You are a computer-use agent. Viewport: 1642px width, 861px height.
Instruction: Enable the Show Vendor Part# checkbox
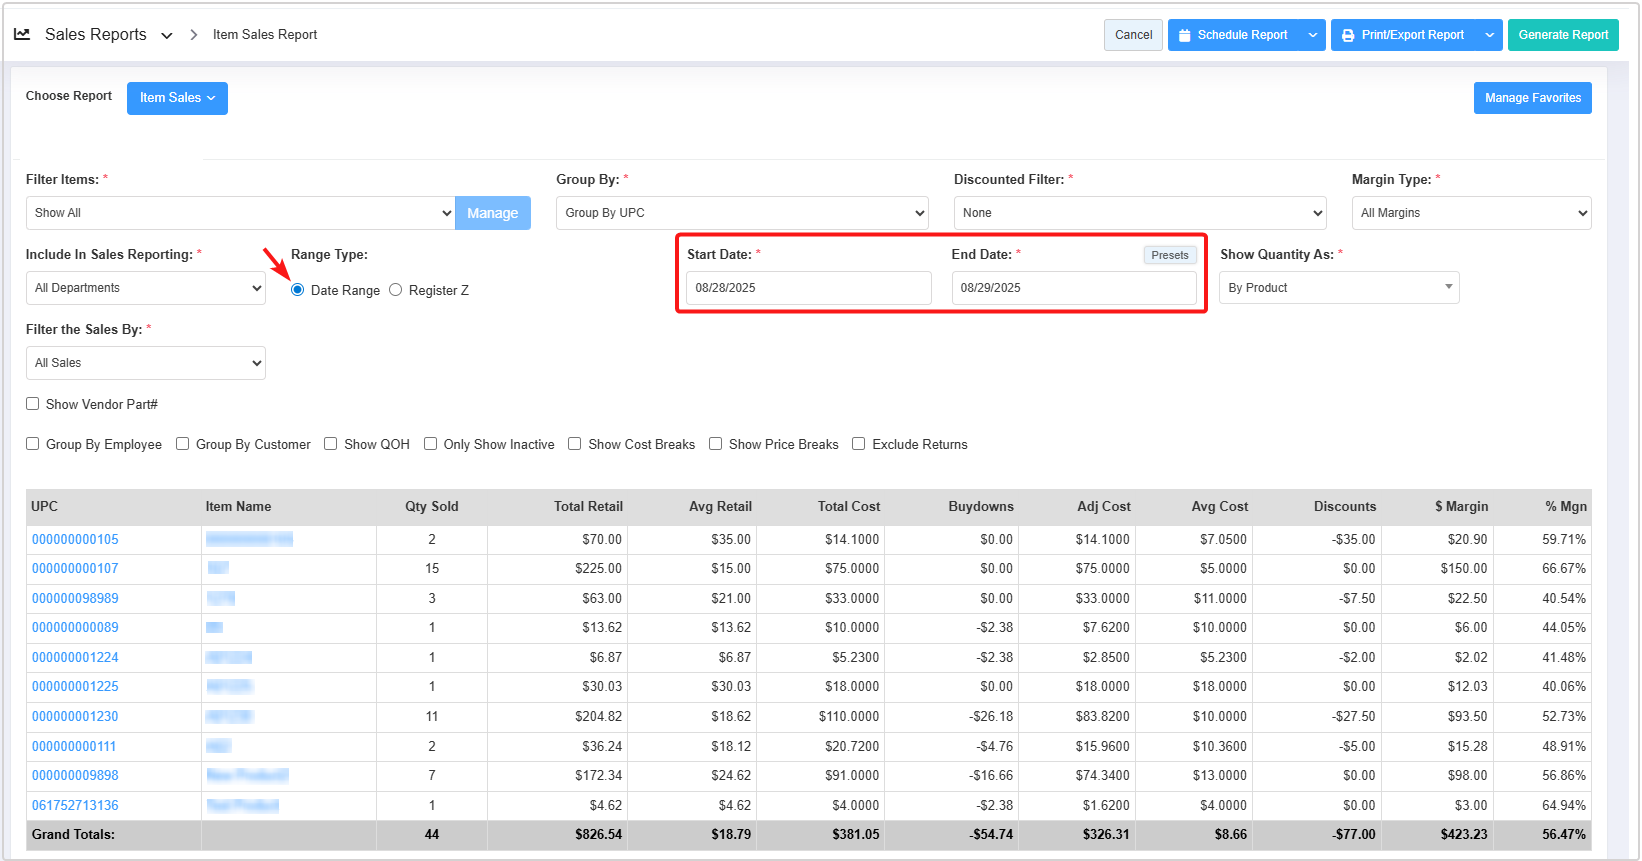pos(33,404)
